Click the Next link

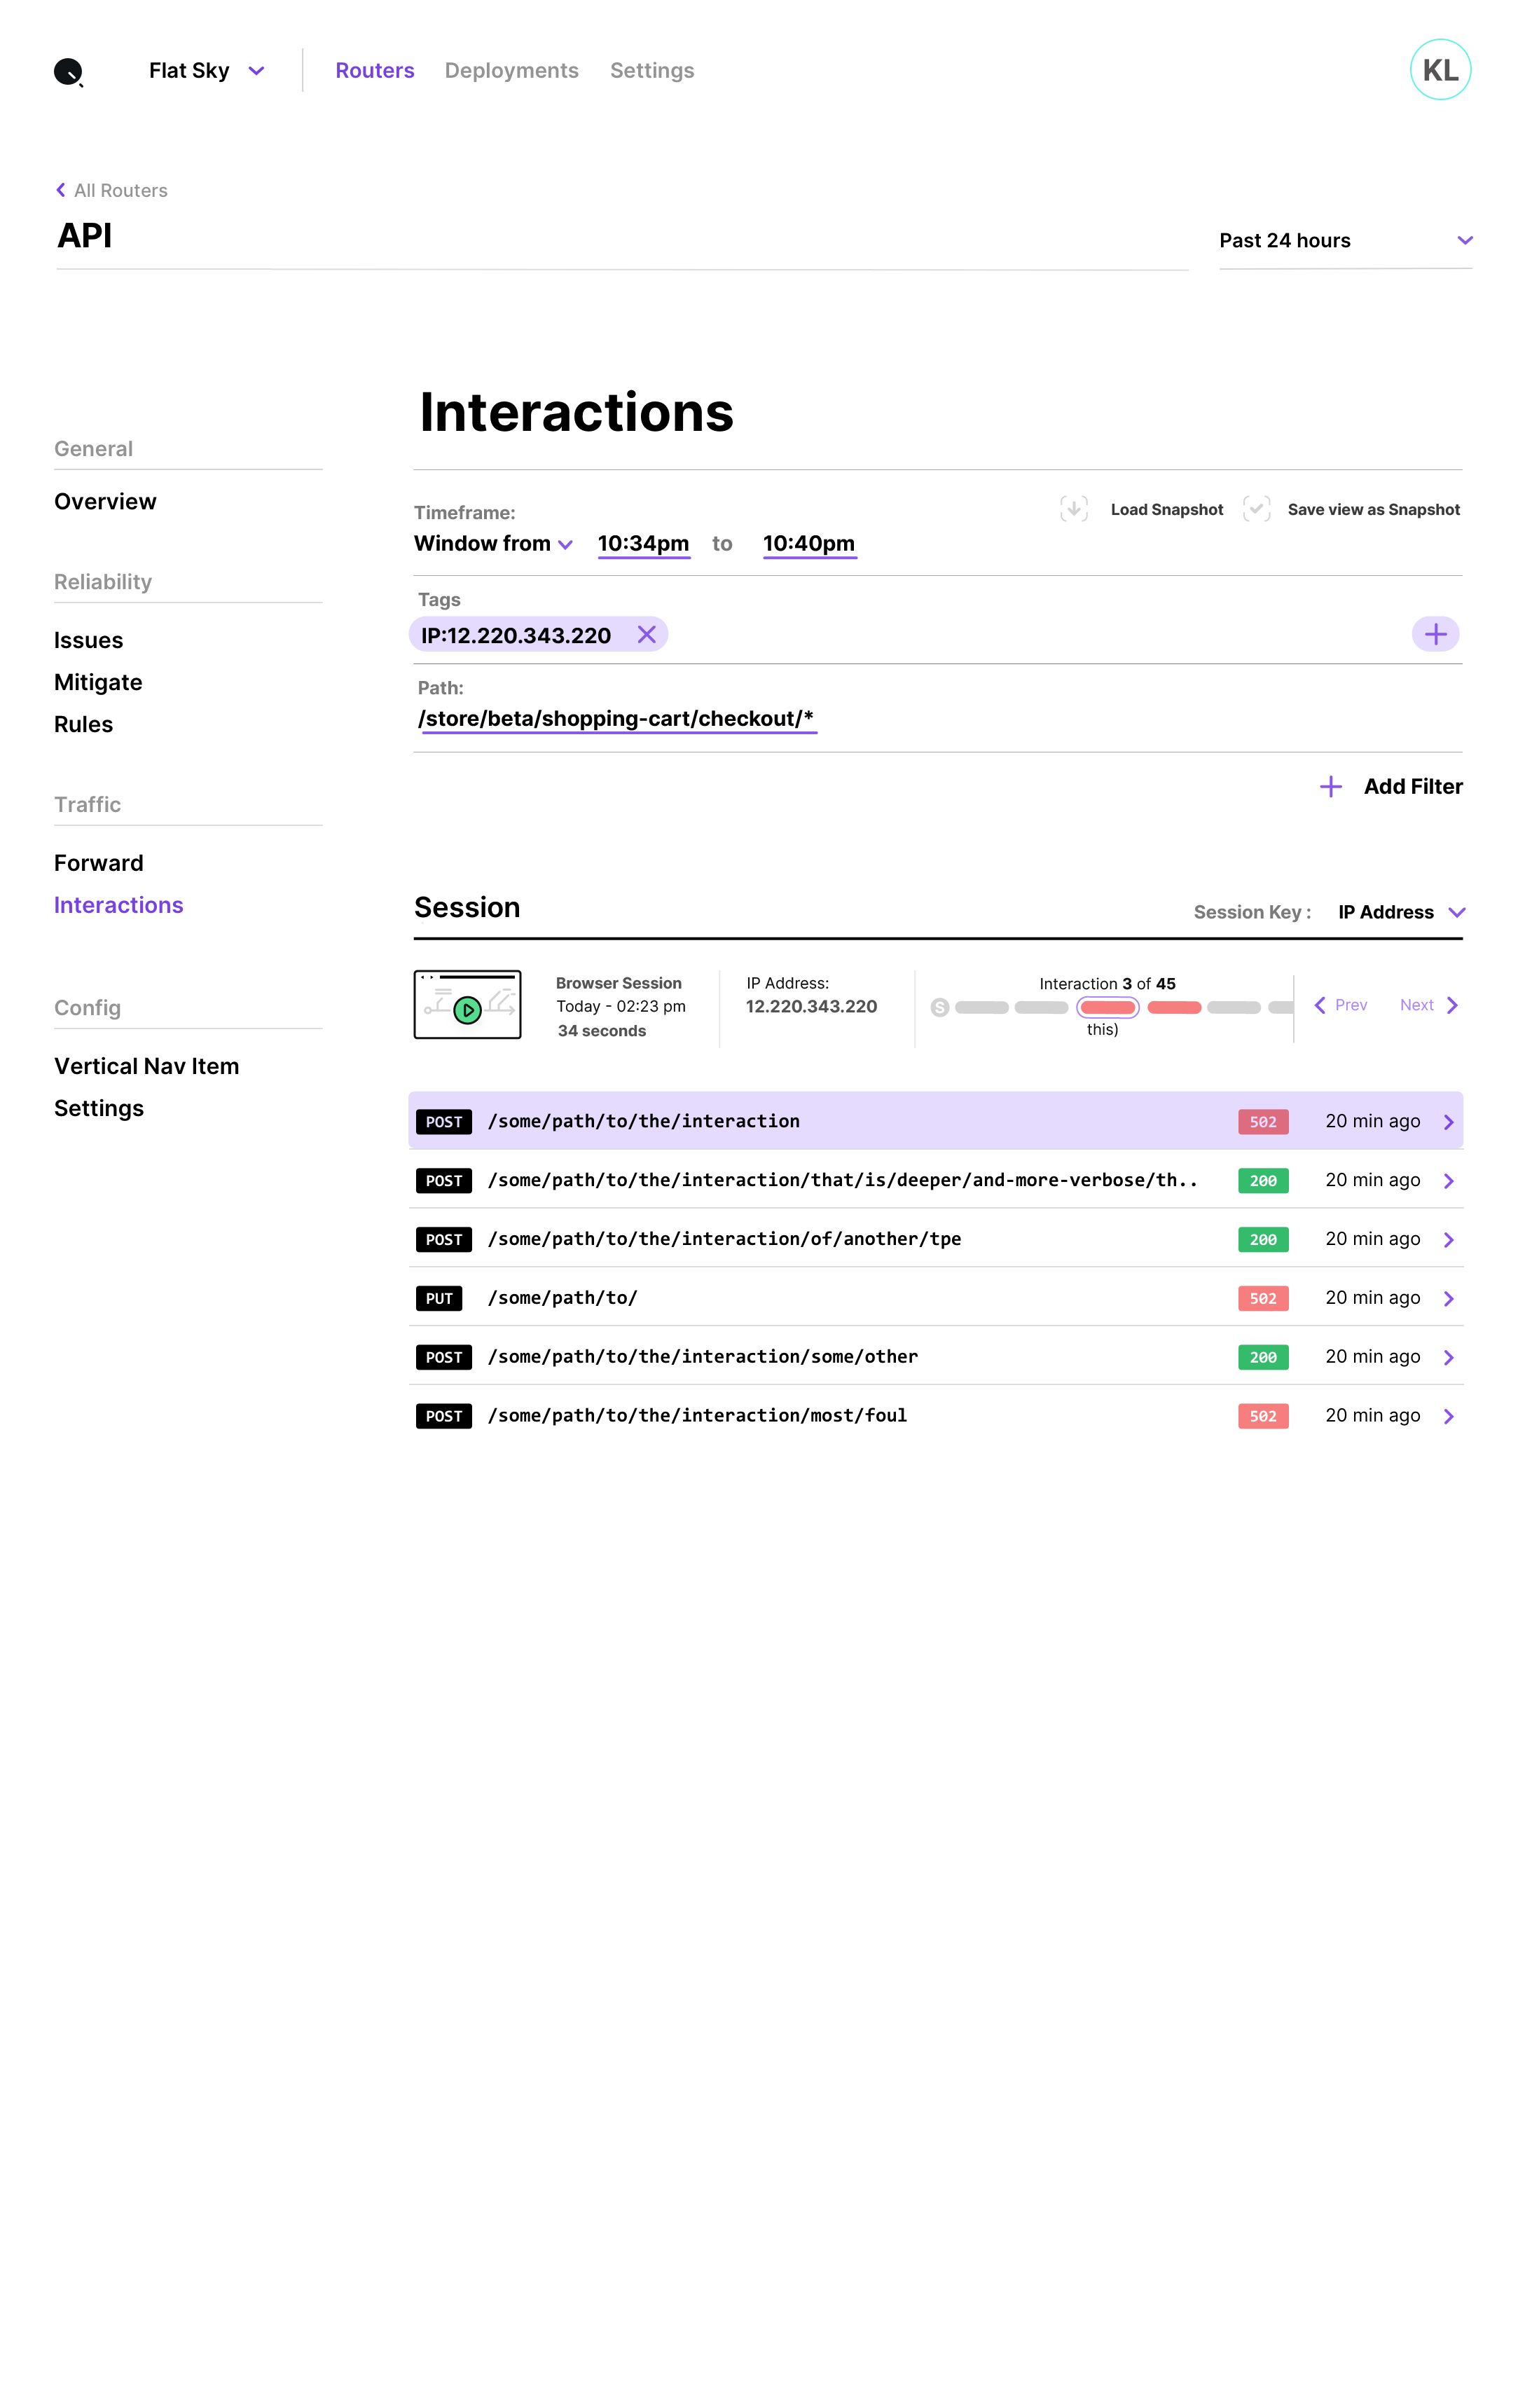pos(1416,1005)
